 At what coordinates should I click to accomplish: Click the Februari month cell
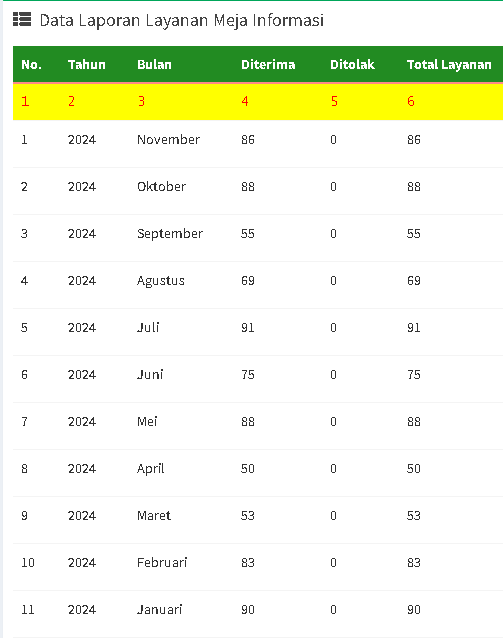point(162,563)
